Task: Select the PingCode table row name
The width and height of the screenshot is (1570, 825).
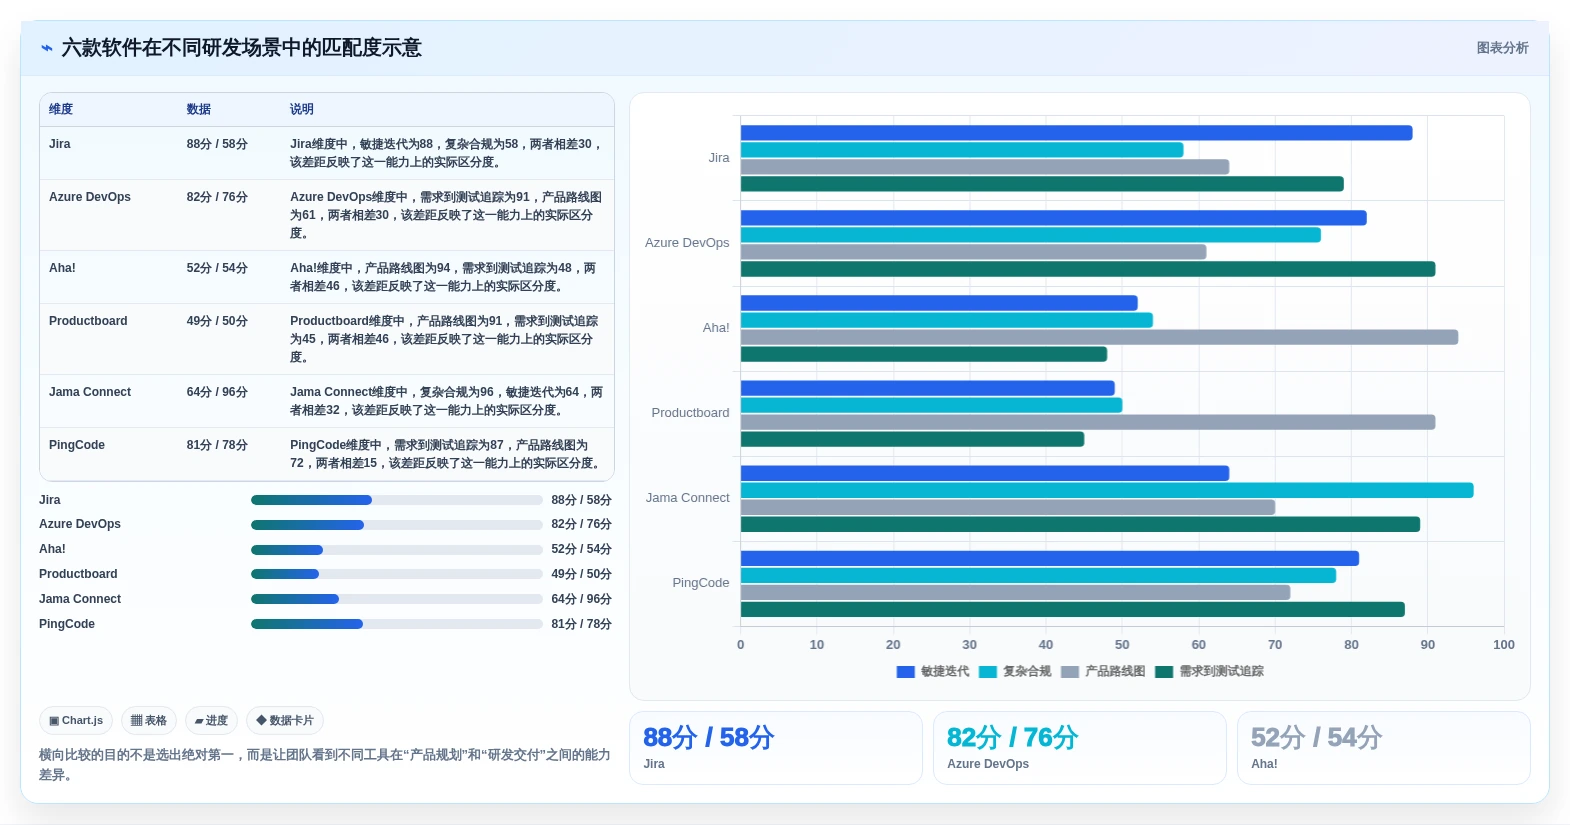Action: tap(77, 445)
